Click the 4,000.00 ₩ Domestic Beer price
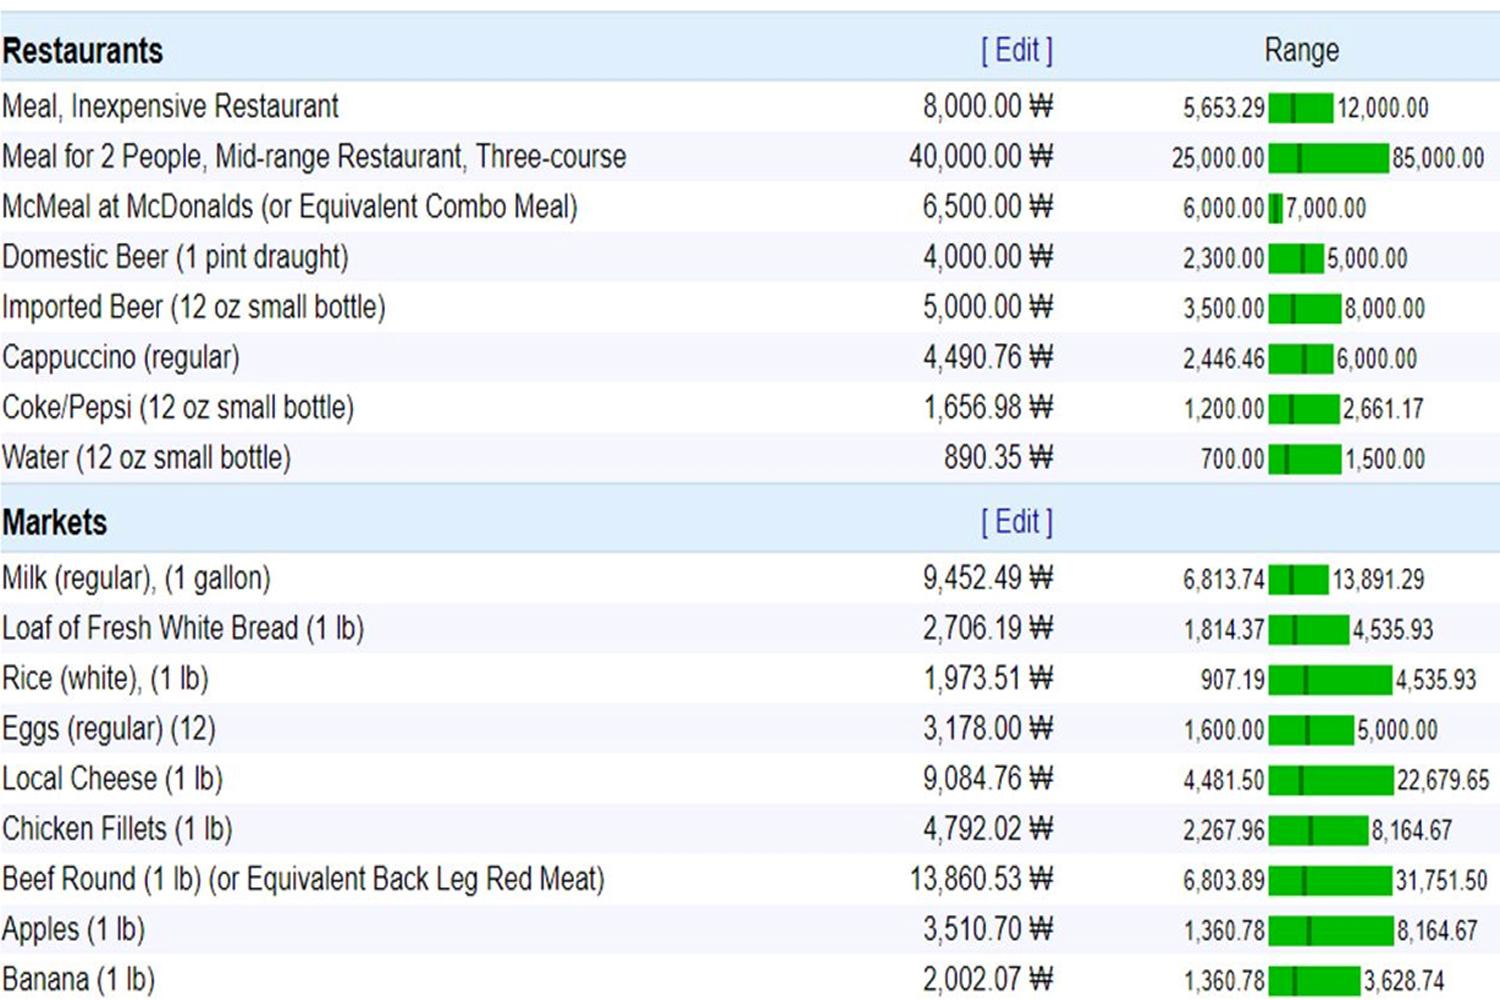The height and width of the screenshot is (1000, 1500). click(988, 257)
